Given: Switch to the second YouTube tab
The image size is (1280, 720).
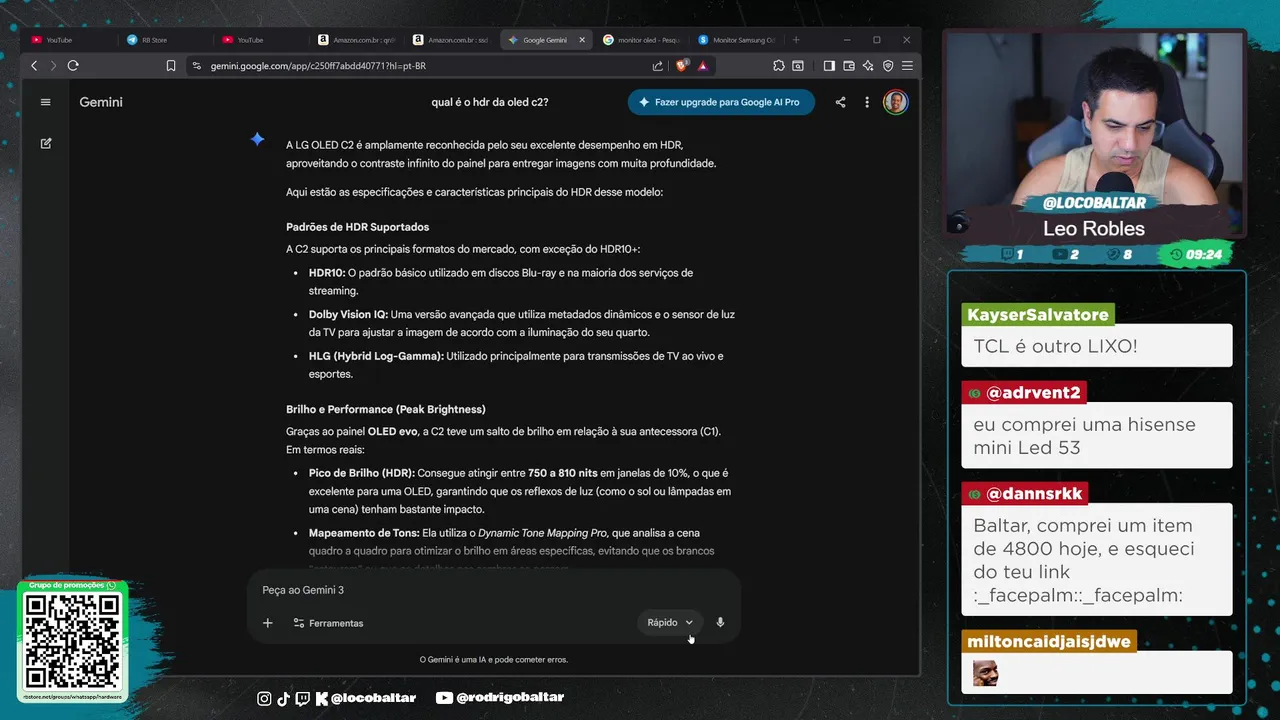Looking at the screenshot, I should coord(260,40).
